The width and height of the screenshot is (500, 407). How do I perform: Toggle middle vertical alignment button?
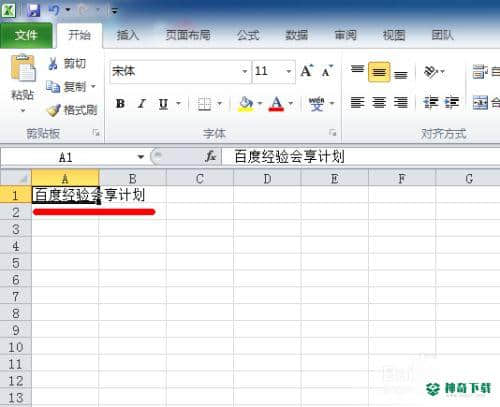pos(379,72)
